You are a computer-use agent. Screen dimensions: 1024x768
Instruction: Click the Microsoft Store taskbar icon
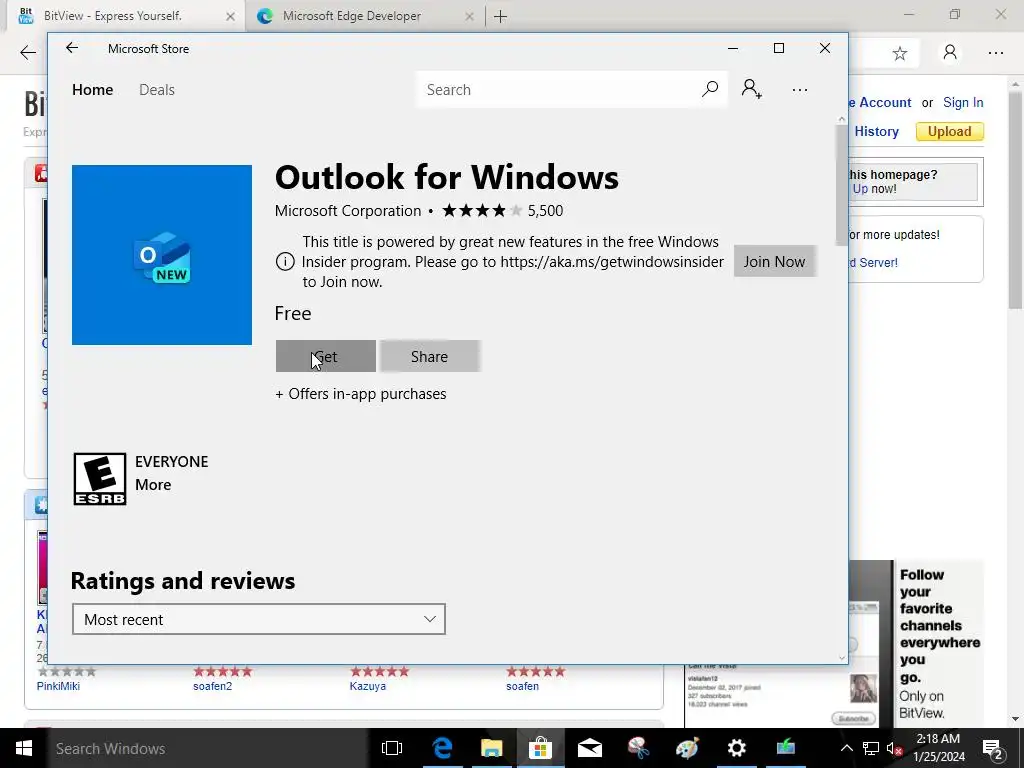(540, 748)
